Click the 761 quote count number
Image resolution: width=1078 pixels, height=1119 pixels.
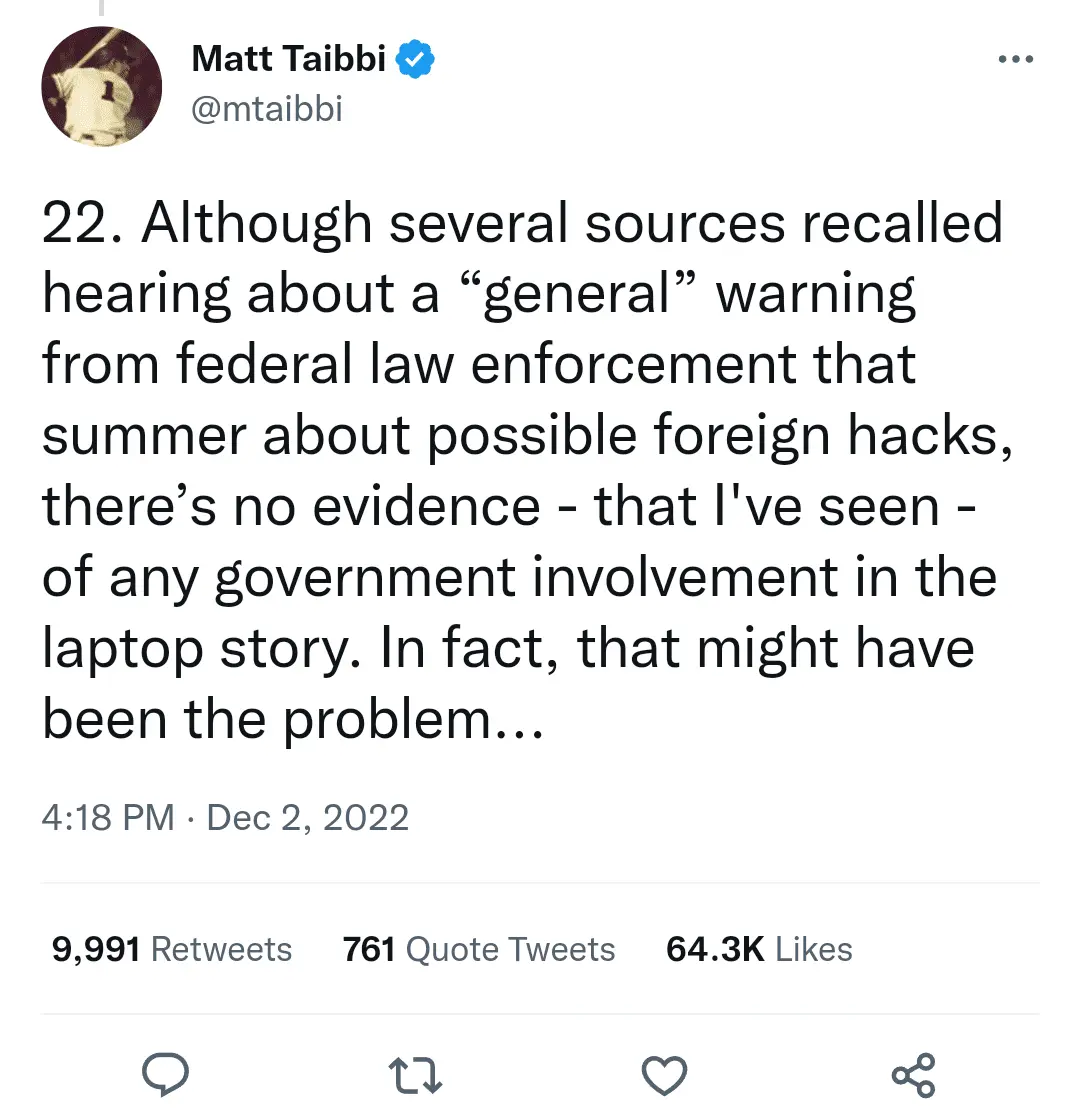coord(368,949)
